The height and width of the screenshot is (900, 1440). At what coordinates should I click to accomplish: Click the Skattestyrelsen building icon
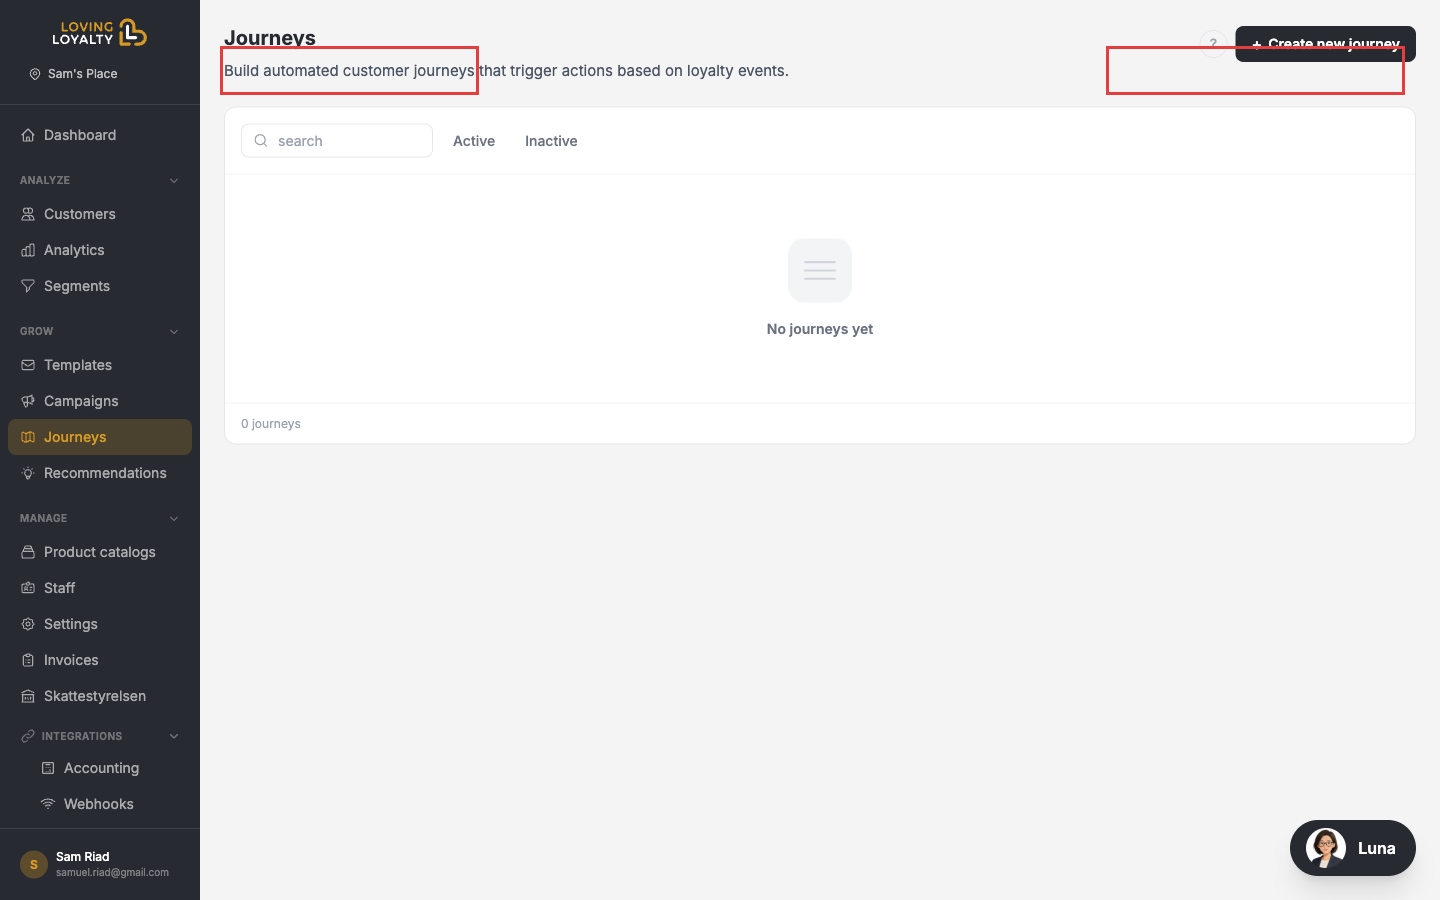(x=28, y=696)
